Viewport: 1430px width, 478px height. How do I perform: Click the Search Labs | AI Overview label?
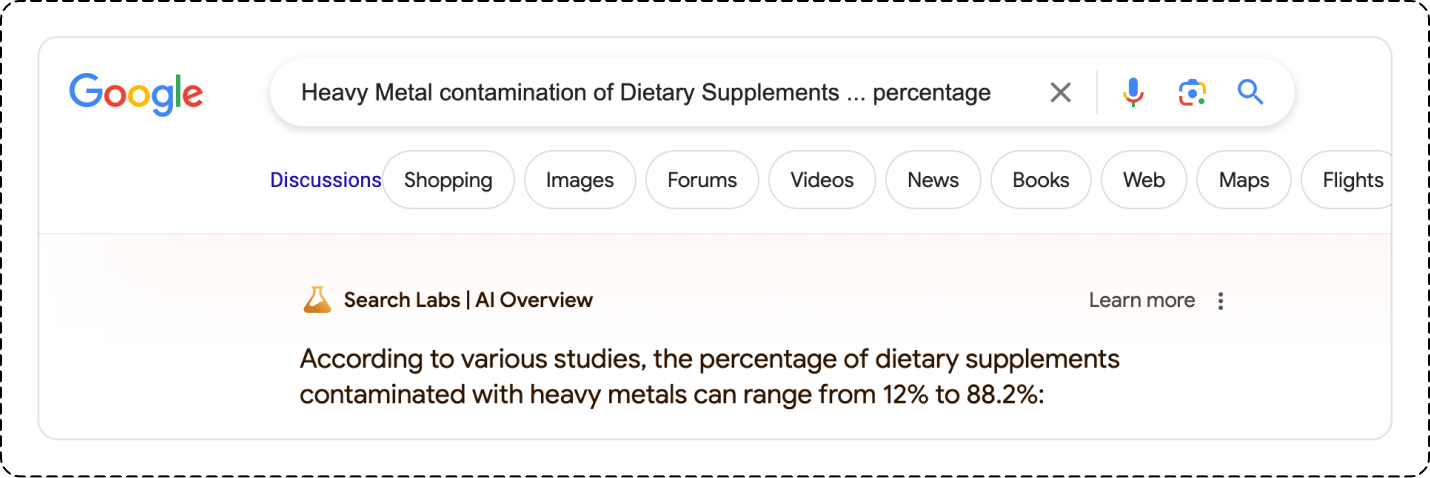[x=468, y=299]
